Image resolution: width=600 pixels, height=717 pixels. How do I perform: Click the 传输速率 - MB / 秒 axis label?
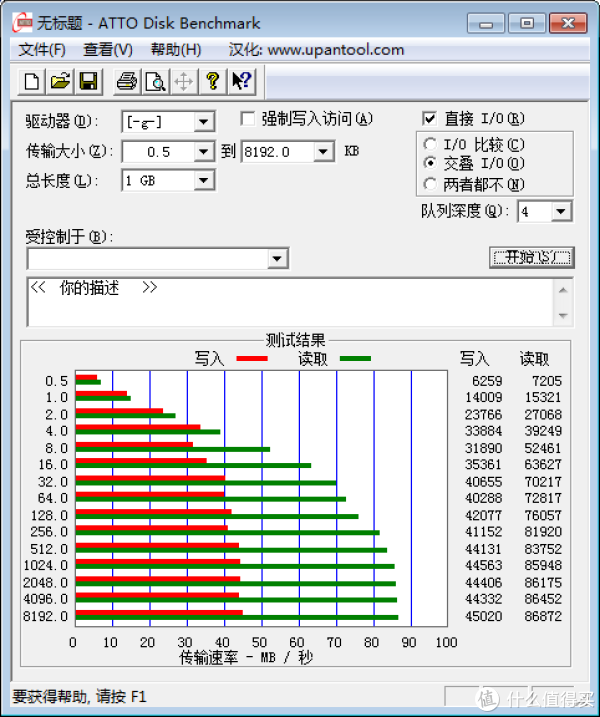pos(246,658)
